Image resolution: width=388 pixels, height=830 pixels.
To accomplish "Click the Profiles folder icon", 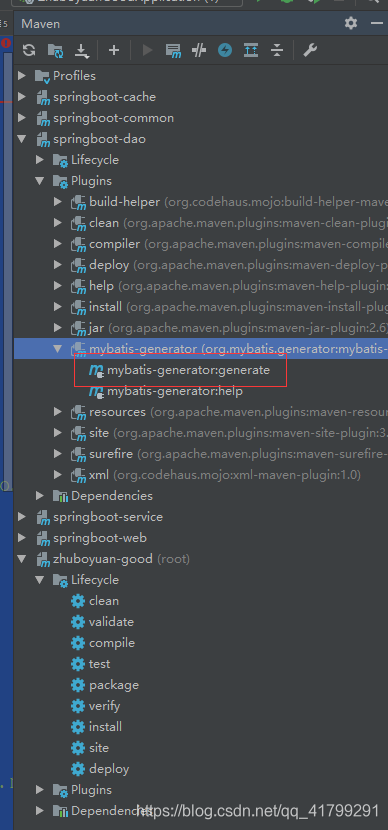I will pos(42,76).
